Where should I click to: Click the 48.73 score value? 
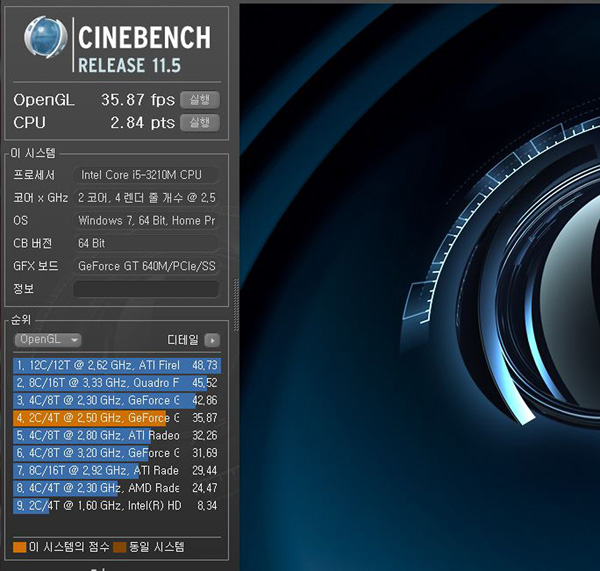[205, 365]
